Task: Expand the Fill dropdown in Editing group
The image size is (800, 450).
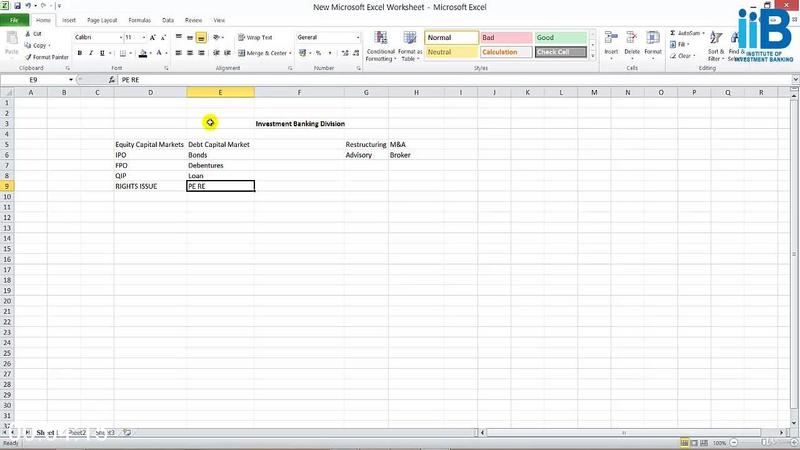Action: point(688,44)
